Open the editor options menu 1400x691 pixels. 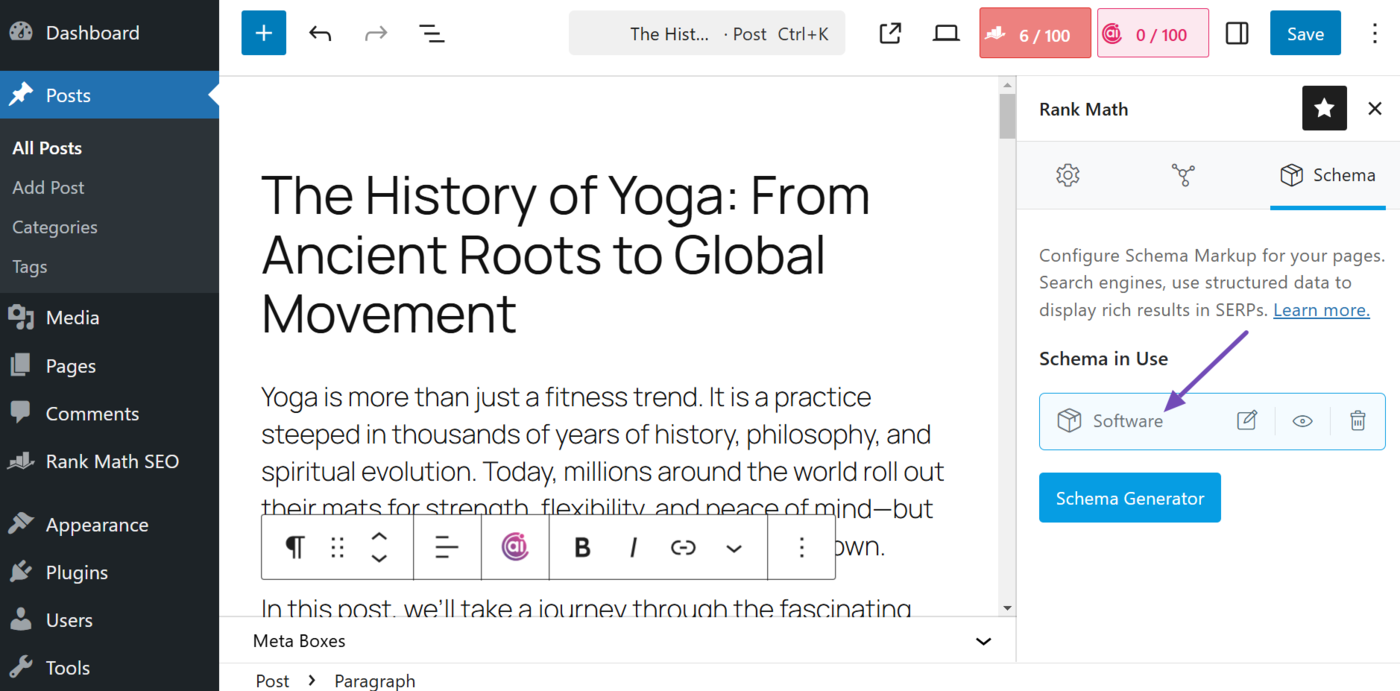click(1375, 34)
